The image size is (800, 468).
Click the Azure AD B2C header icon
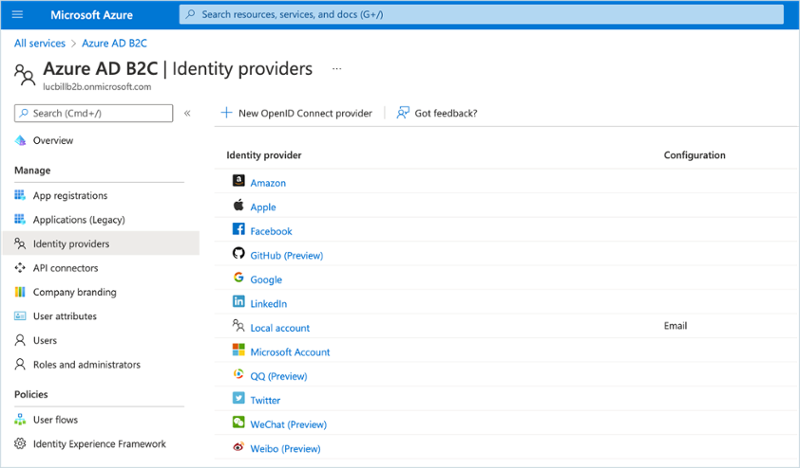(x=24, y=75)
